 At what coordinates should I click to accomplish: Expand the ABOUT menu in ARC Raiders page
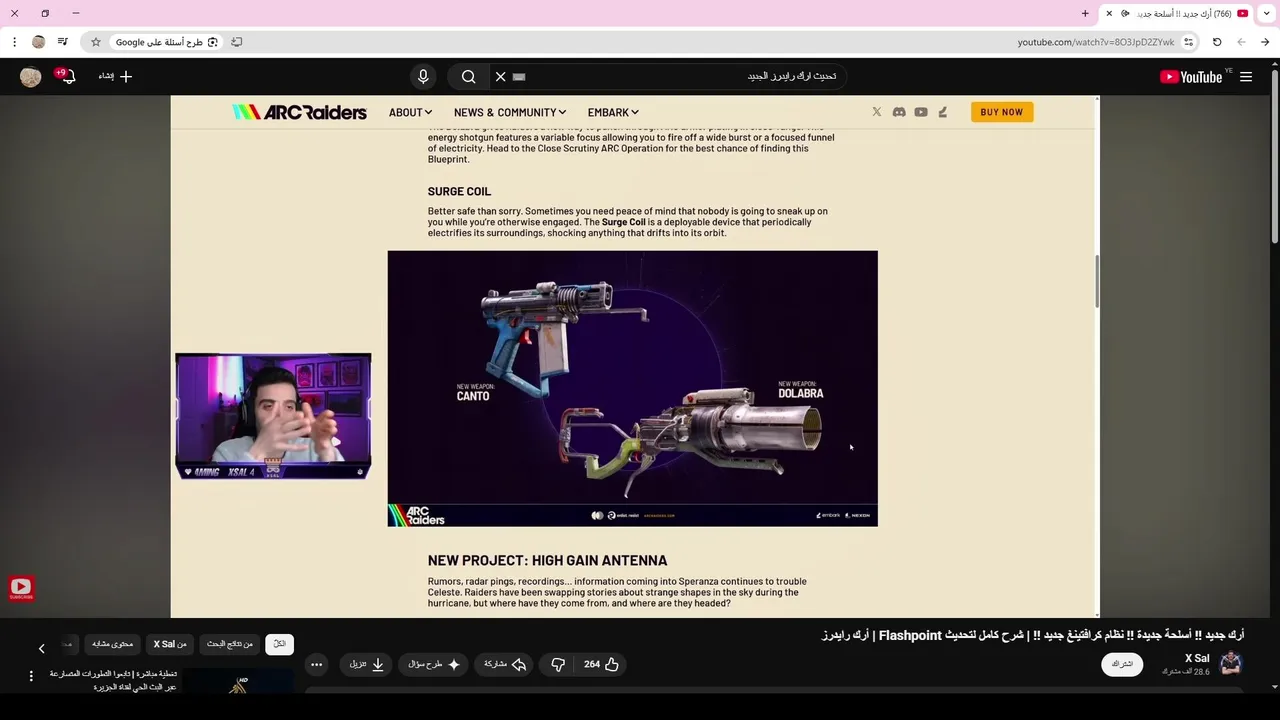[x=410, y=113]
